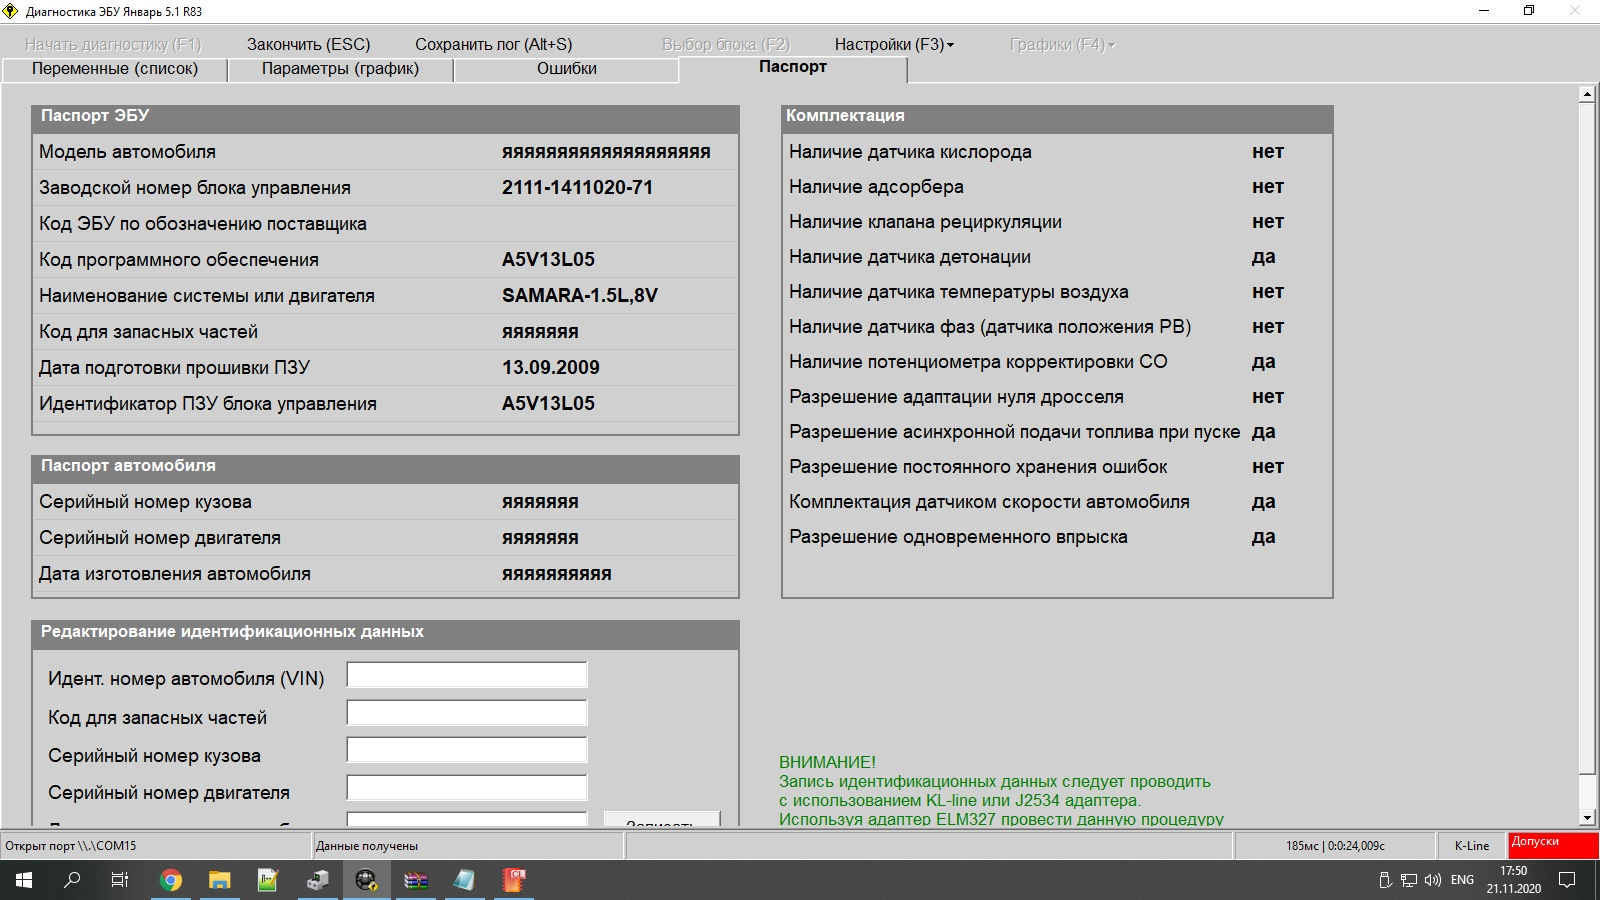Open the Настройки (F3) dropdown menu
The image size is (1600, 900).
pyautogui.click(x=894, y=44)
